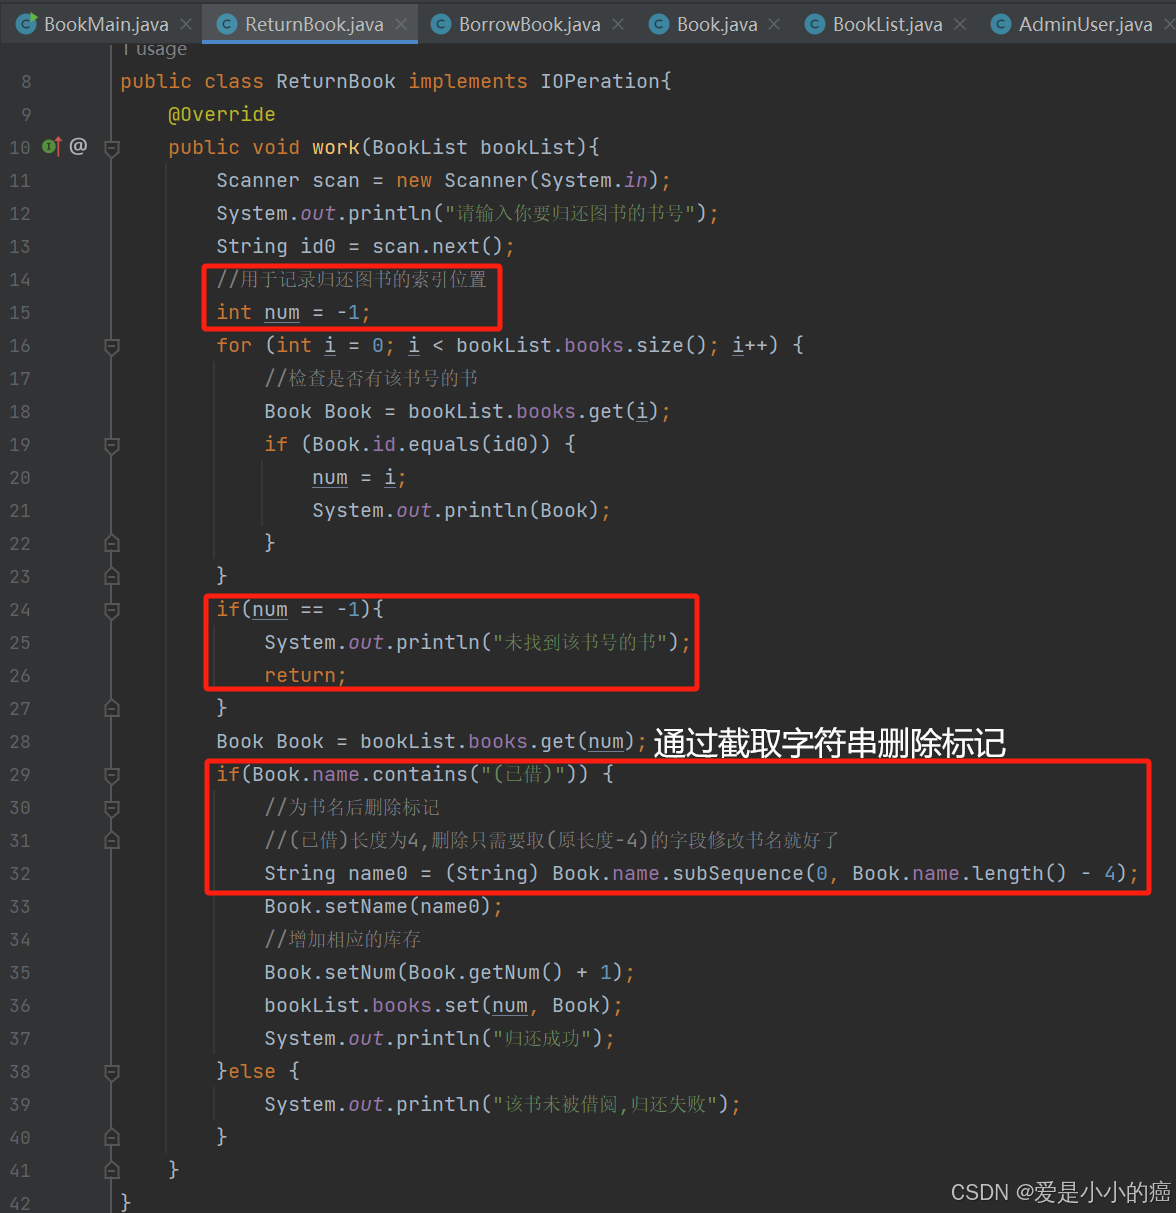The width and height of the screenshot is (1176, 1213).
Task: Click the fold end marker on line 23
Action: click(112, 576)
